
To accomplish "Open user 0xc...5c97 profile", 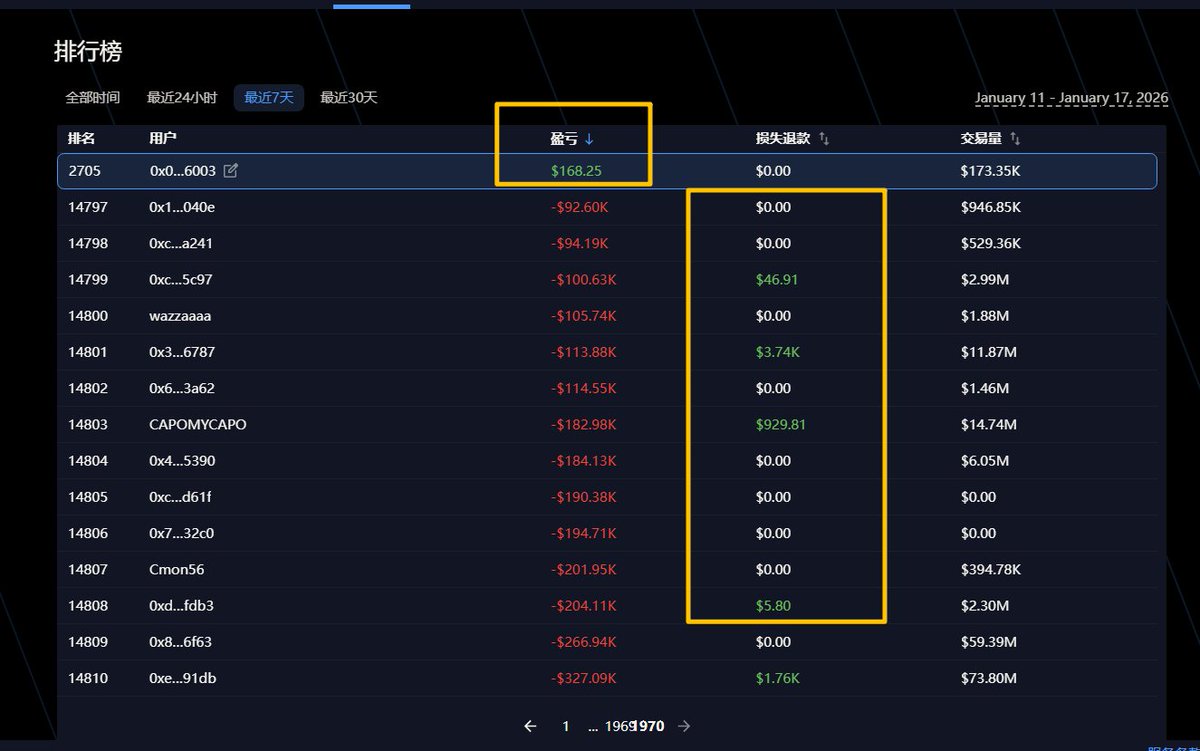I will [x=181, y=280].
